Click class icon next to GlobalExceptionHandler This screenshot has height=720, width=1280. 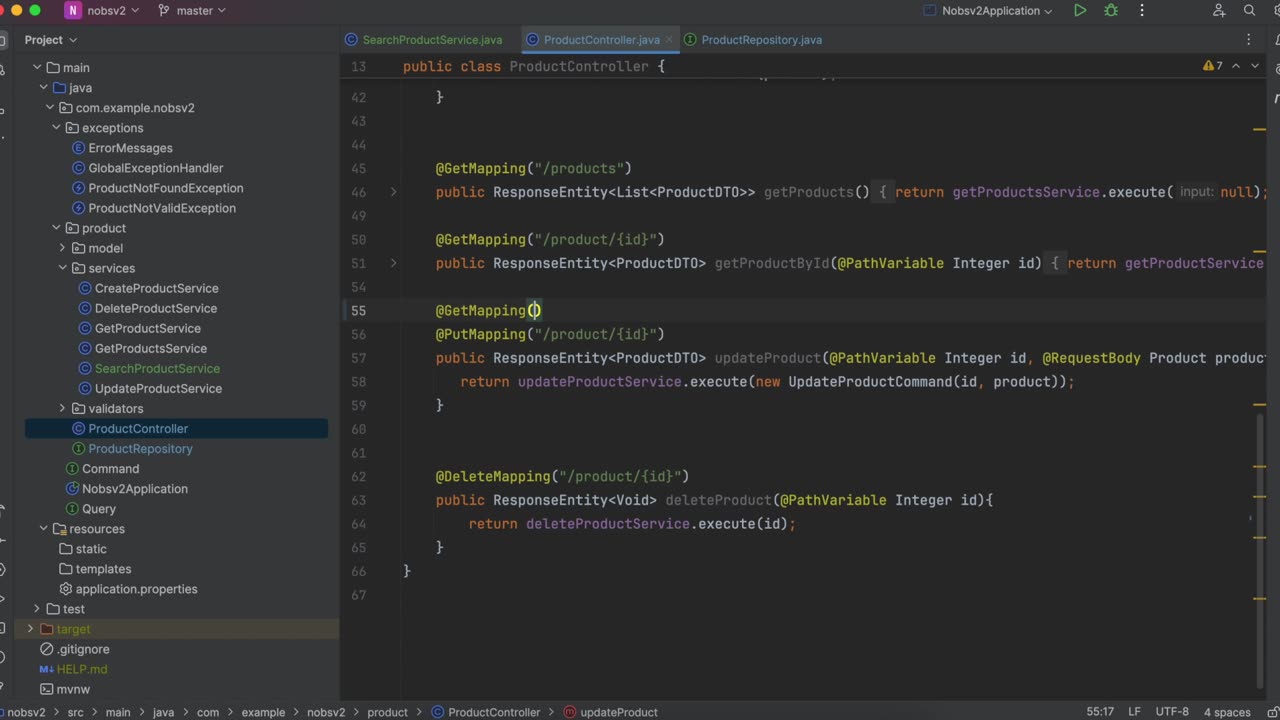79,168
